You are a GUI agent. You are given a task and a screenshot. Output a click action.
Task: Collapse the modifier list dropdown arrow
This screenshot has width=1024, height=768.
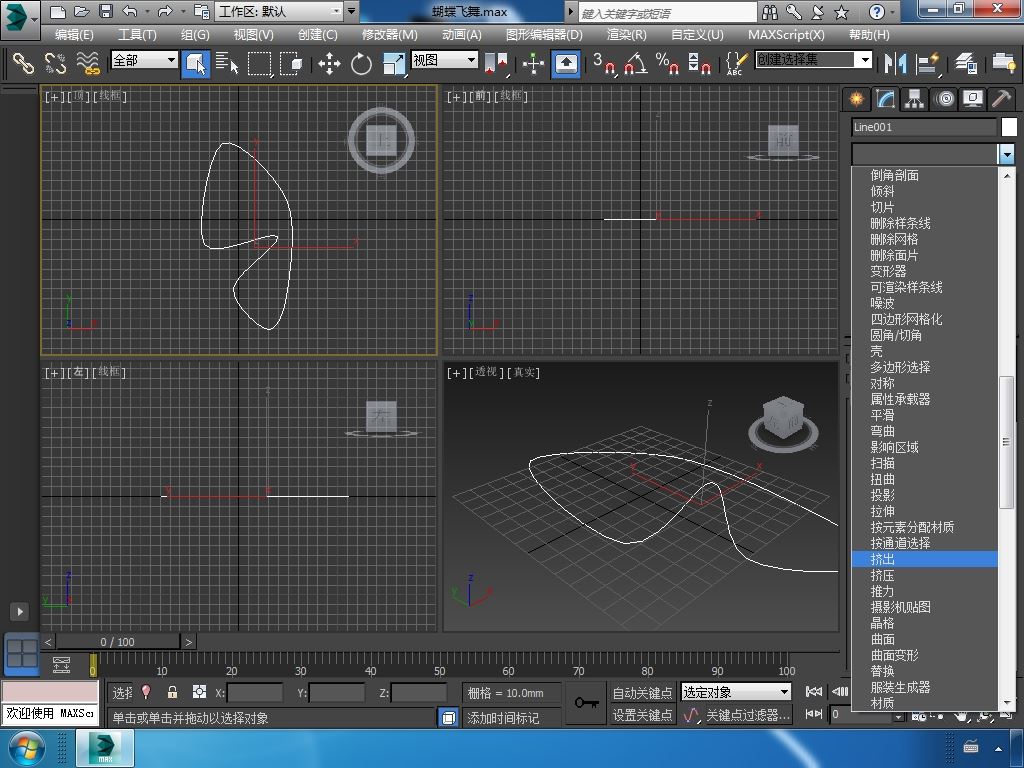[x=1006, y=155]
